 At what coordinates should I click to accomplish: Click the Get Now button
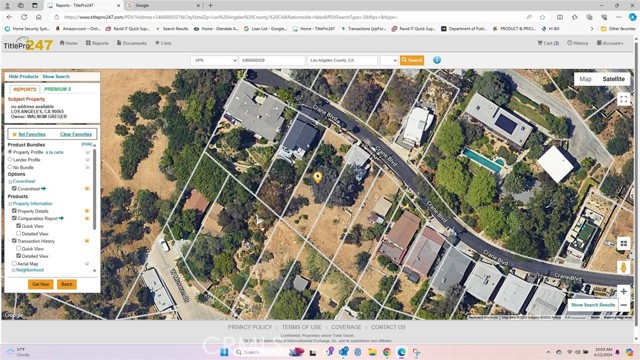pos(40,284)
